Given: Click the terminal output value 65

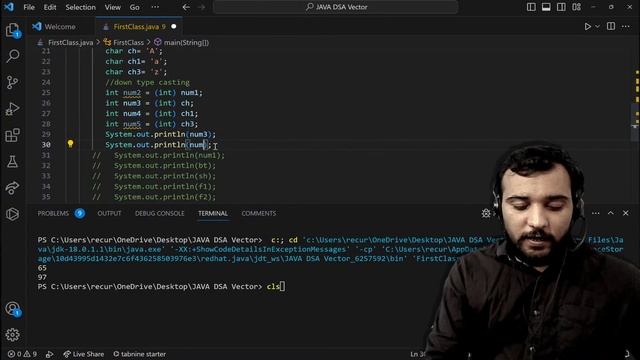Looking at the screenshot, I should 42,268.
